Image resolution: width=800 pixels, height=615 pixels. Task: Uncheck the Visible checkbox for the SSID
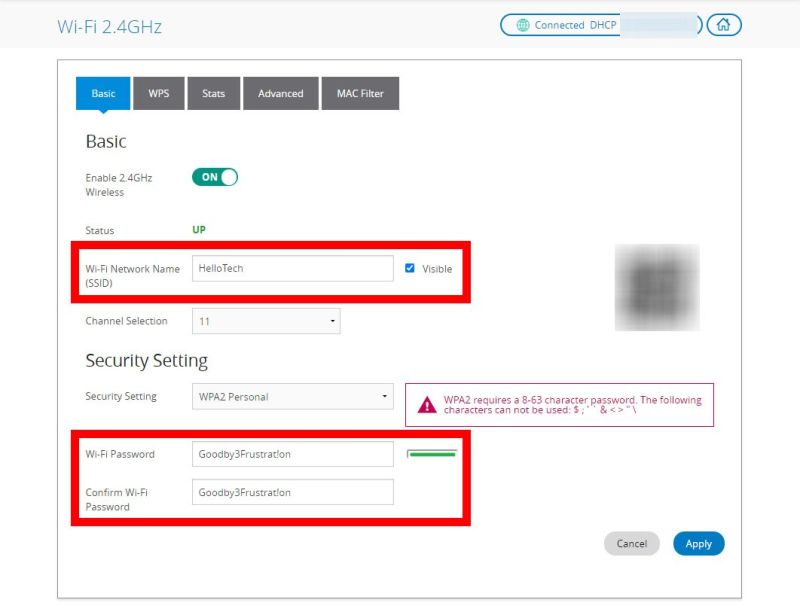click(x=409, y=267)
